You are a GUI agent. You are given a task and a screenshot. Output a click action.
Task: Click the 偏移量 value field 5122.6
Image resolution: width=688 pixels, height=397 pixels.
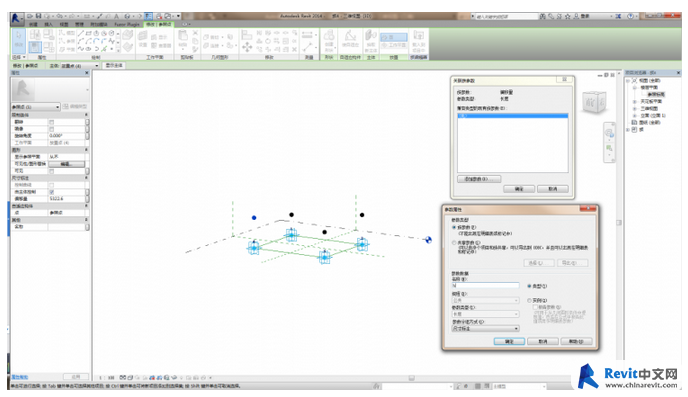point(67,199)
